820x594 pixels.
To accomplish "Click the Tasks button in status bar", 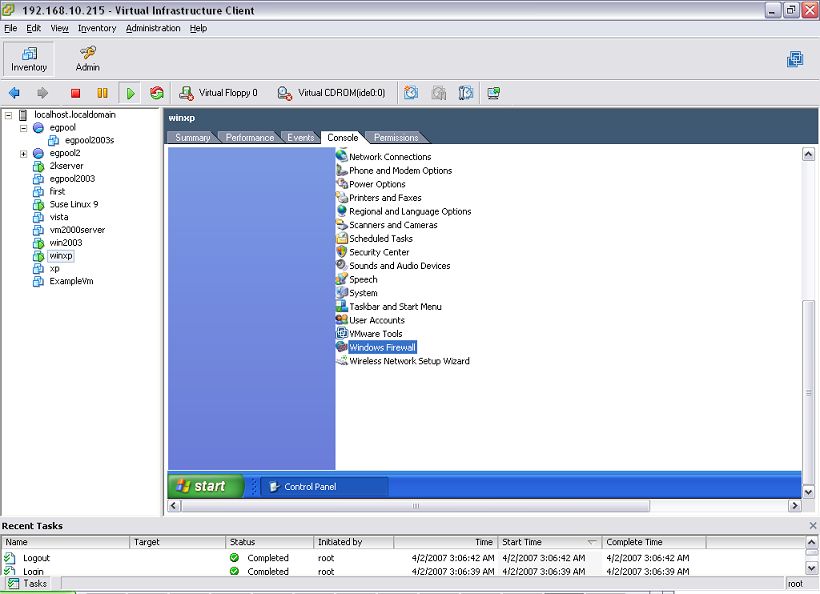I will [x=30, y=584].
